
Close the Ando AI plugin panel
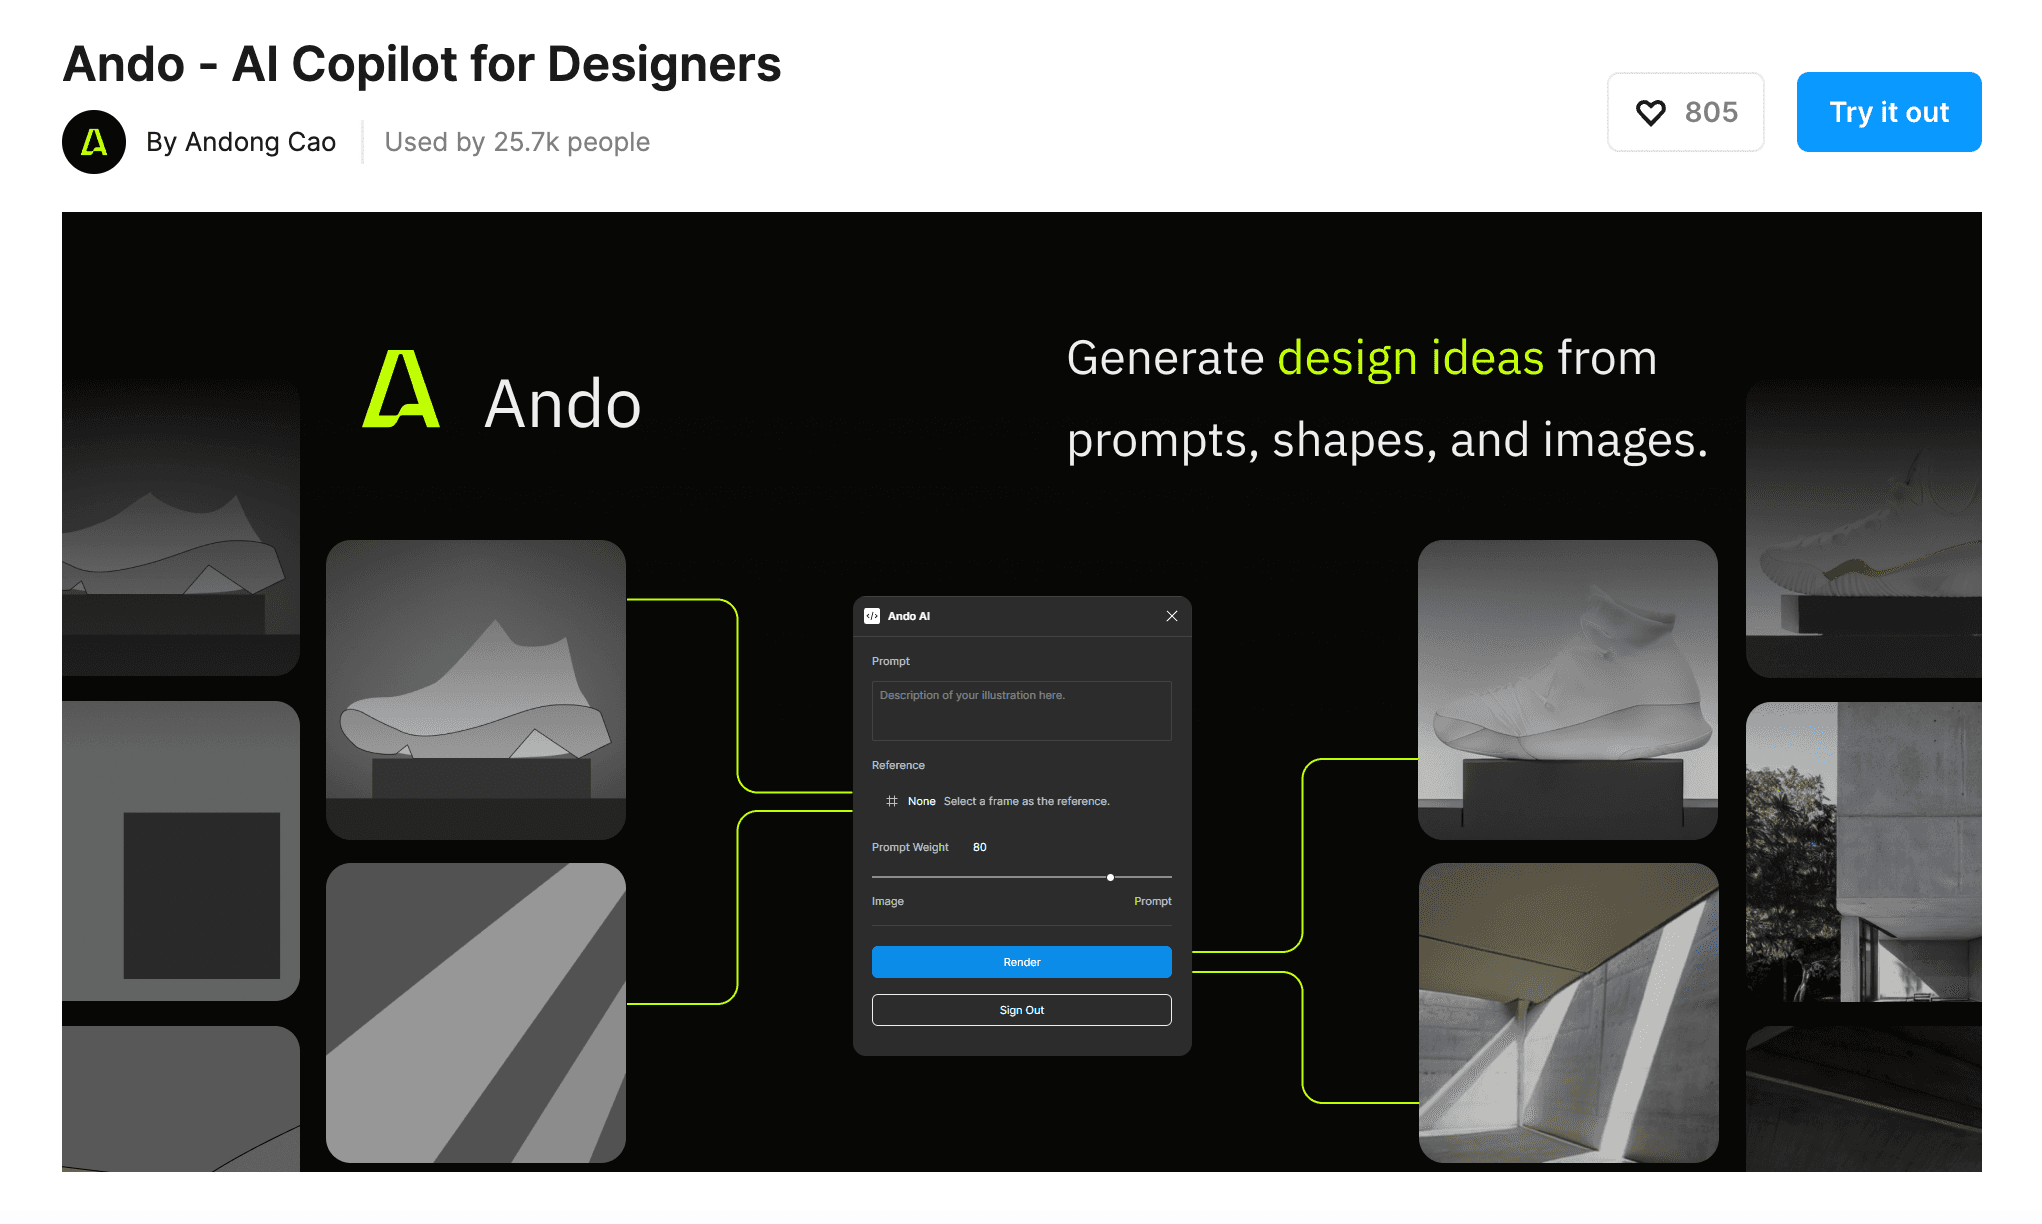tap(1172, 616)
